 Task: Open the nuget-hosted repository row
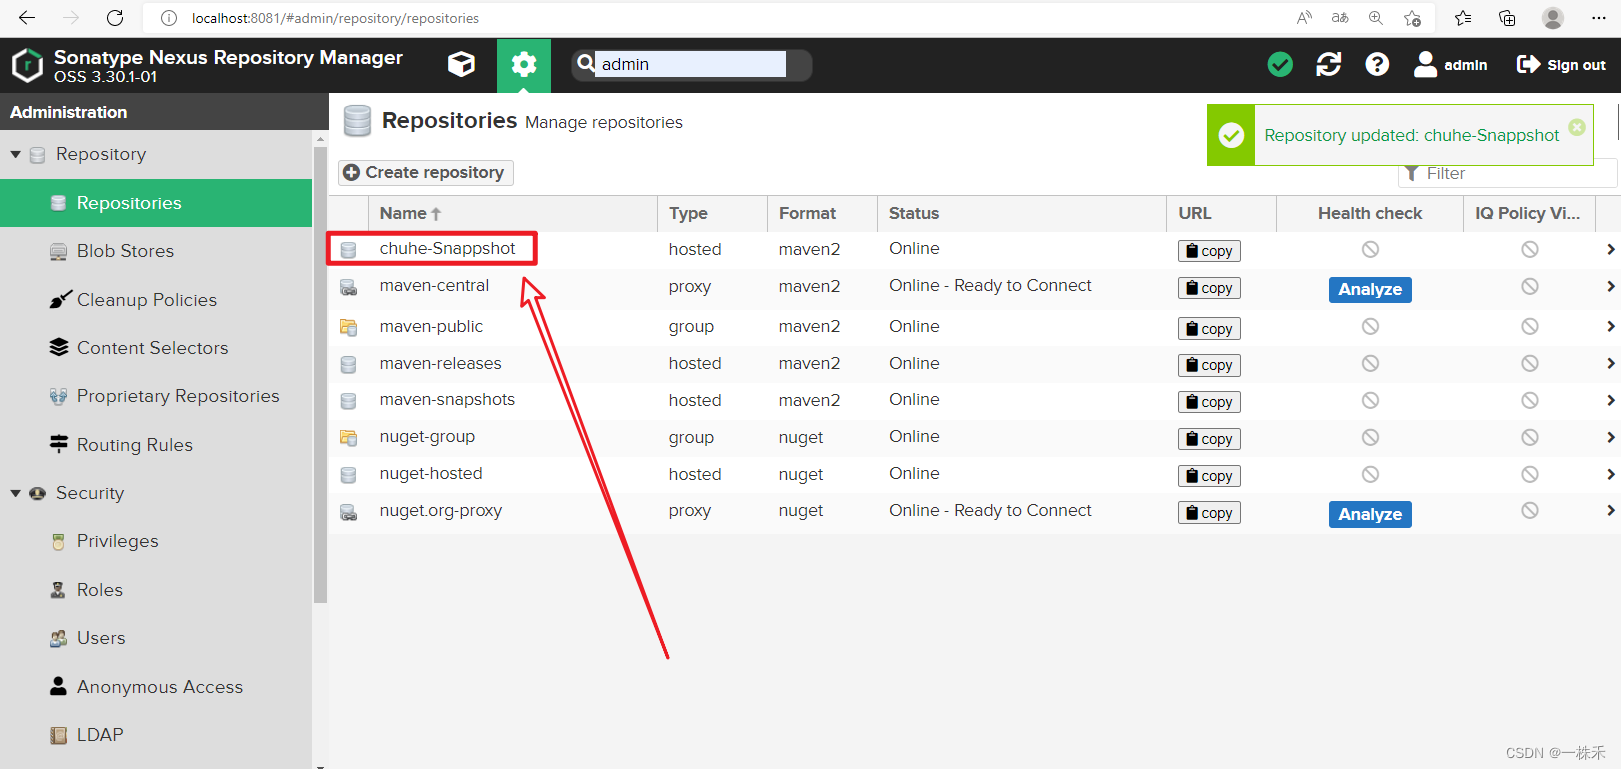(x=974, y=474)
